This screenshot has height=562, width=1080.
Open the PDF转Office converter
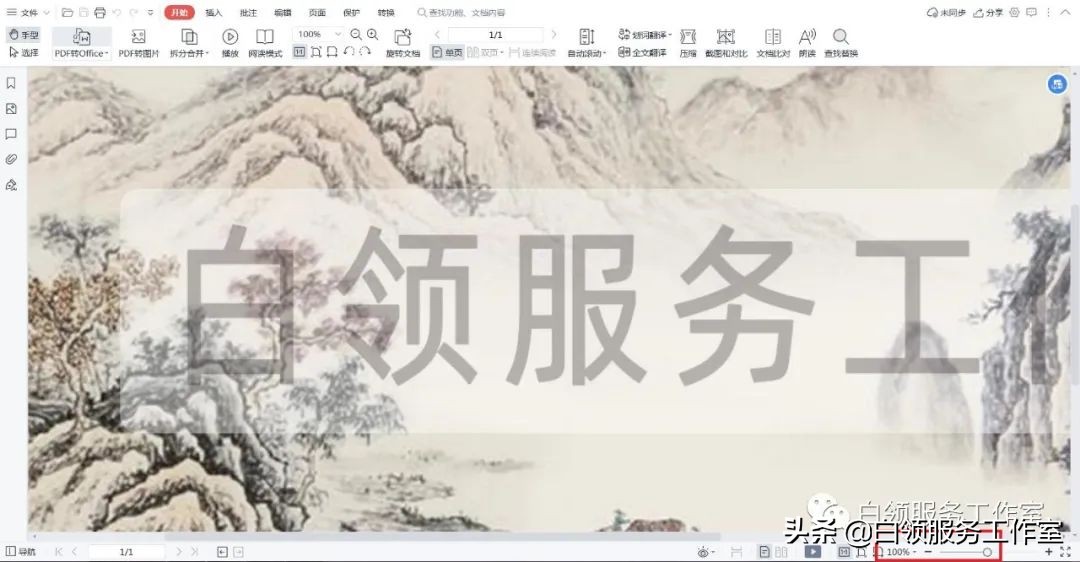click(82, 43)
